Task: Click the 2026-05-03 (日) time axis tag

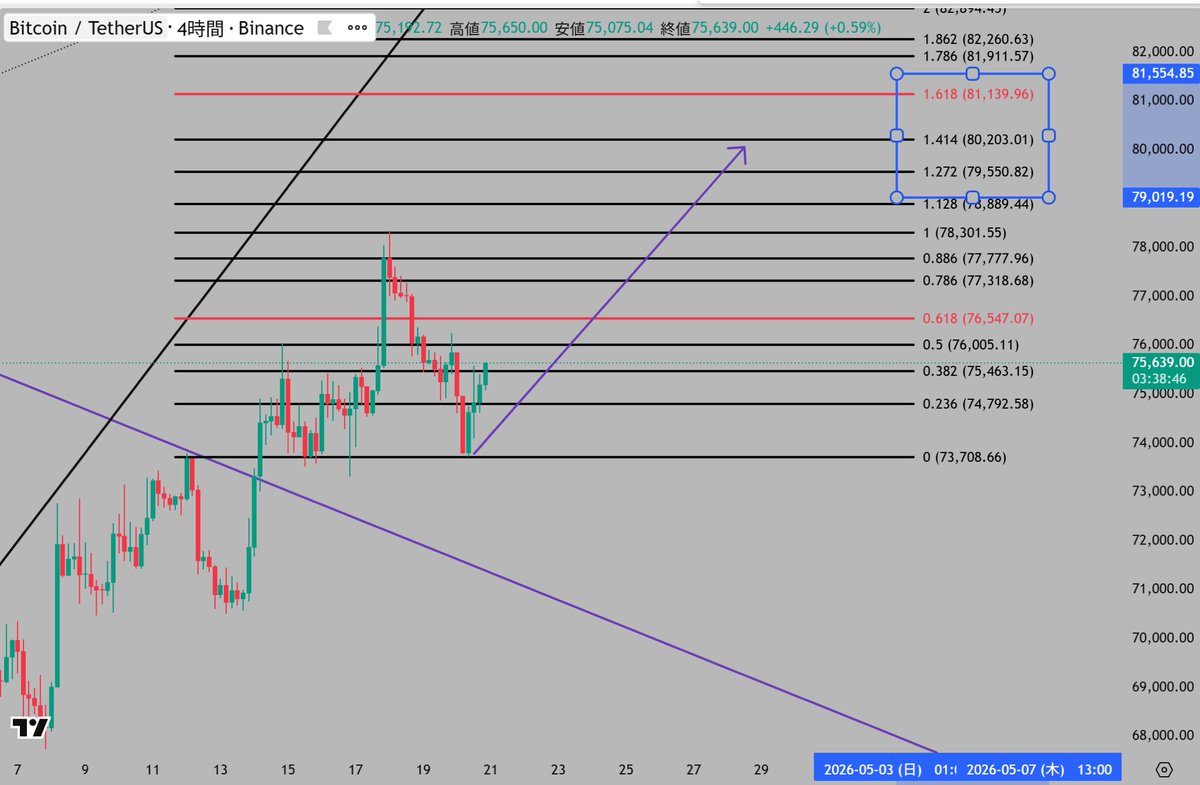Action: pyautogui.click(x=883, y=769)
